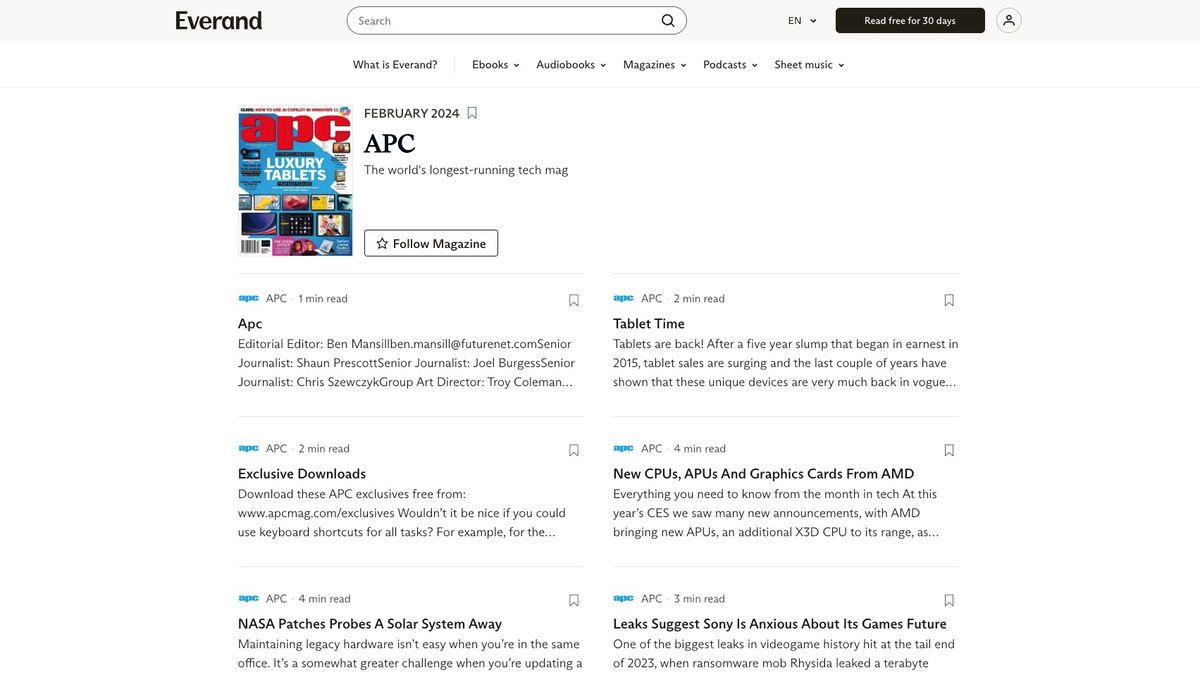This screenshot has height=675, width=1200.
Task: Click the APC logo beside Exclusive Downloads
Action: coord(246,447)
